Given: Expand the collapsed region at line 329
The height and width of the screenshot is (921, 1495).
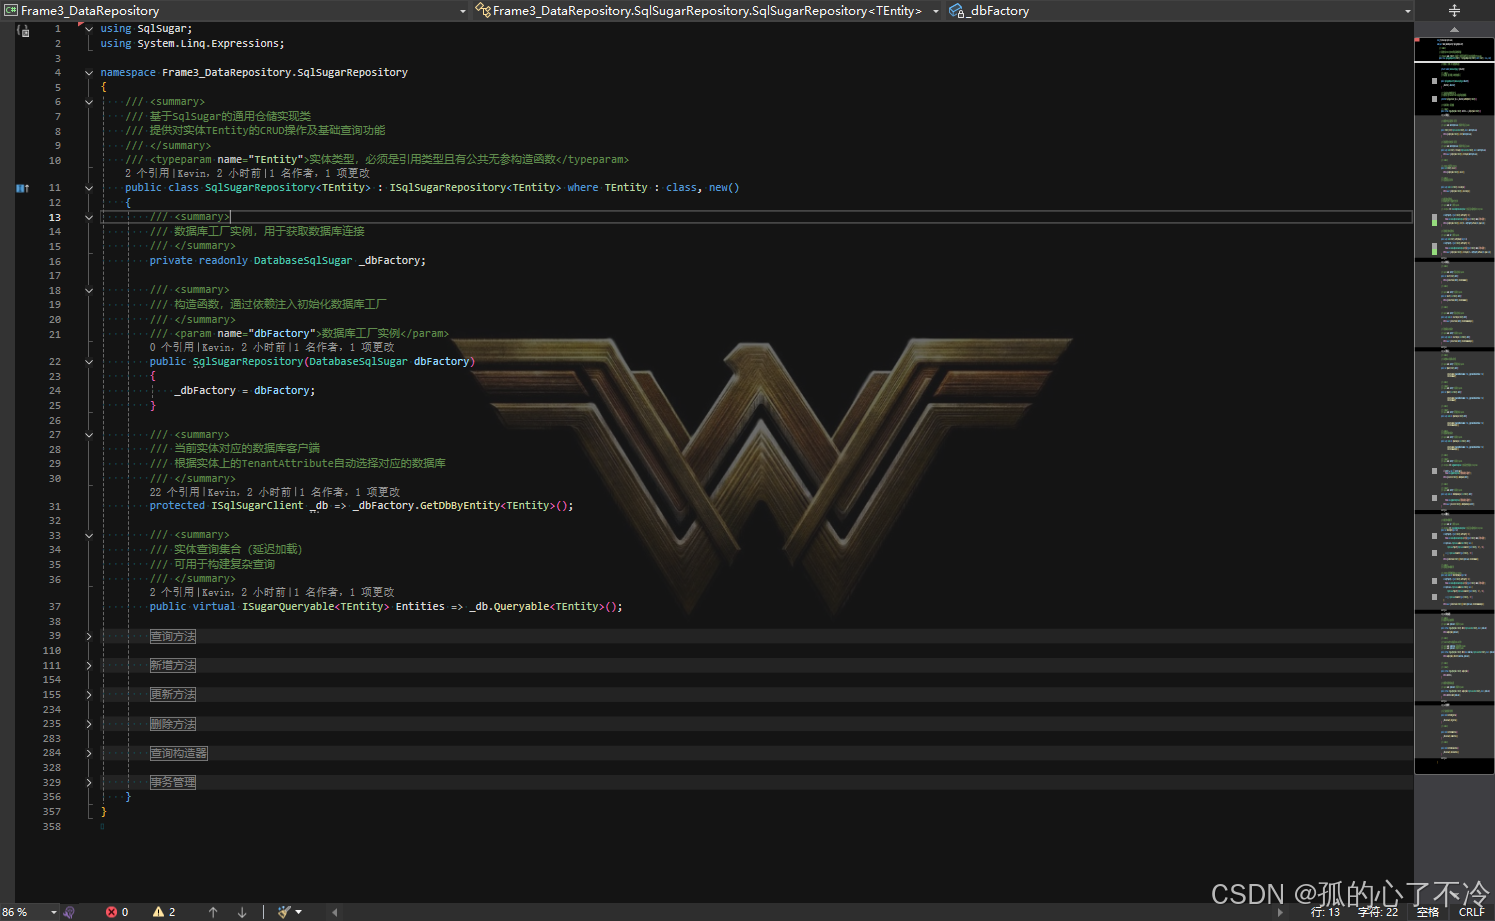Looking at the screenshot, I should 89,783.
